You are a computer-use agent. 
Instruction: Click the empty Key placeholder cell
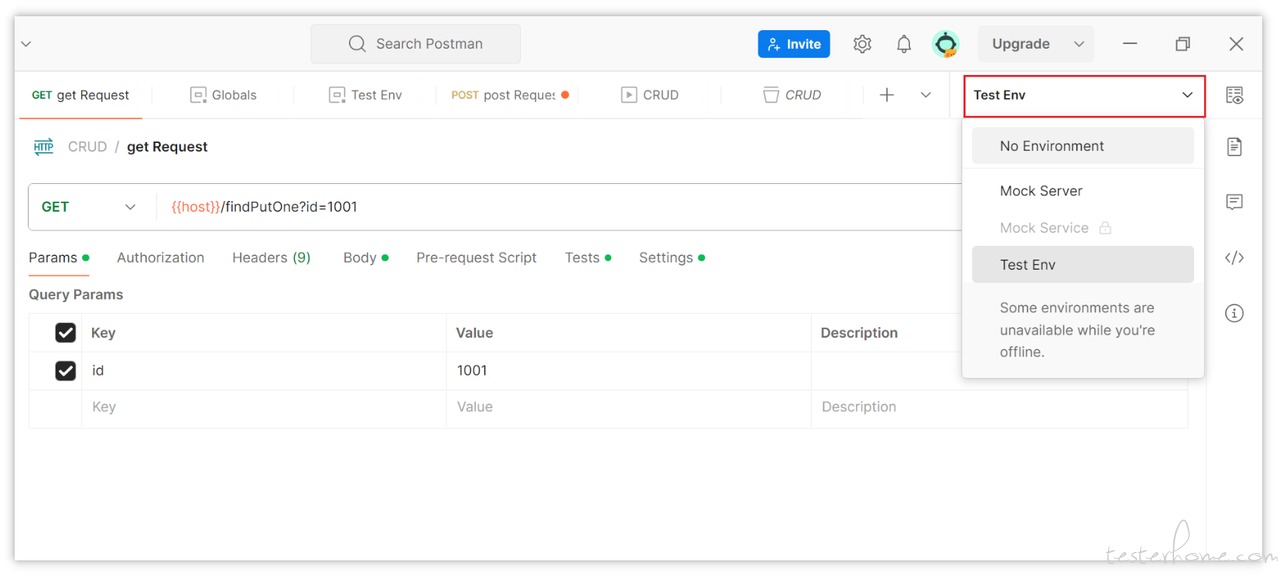264,408
